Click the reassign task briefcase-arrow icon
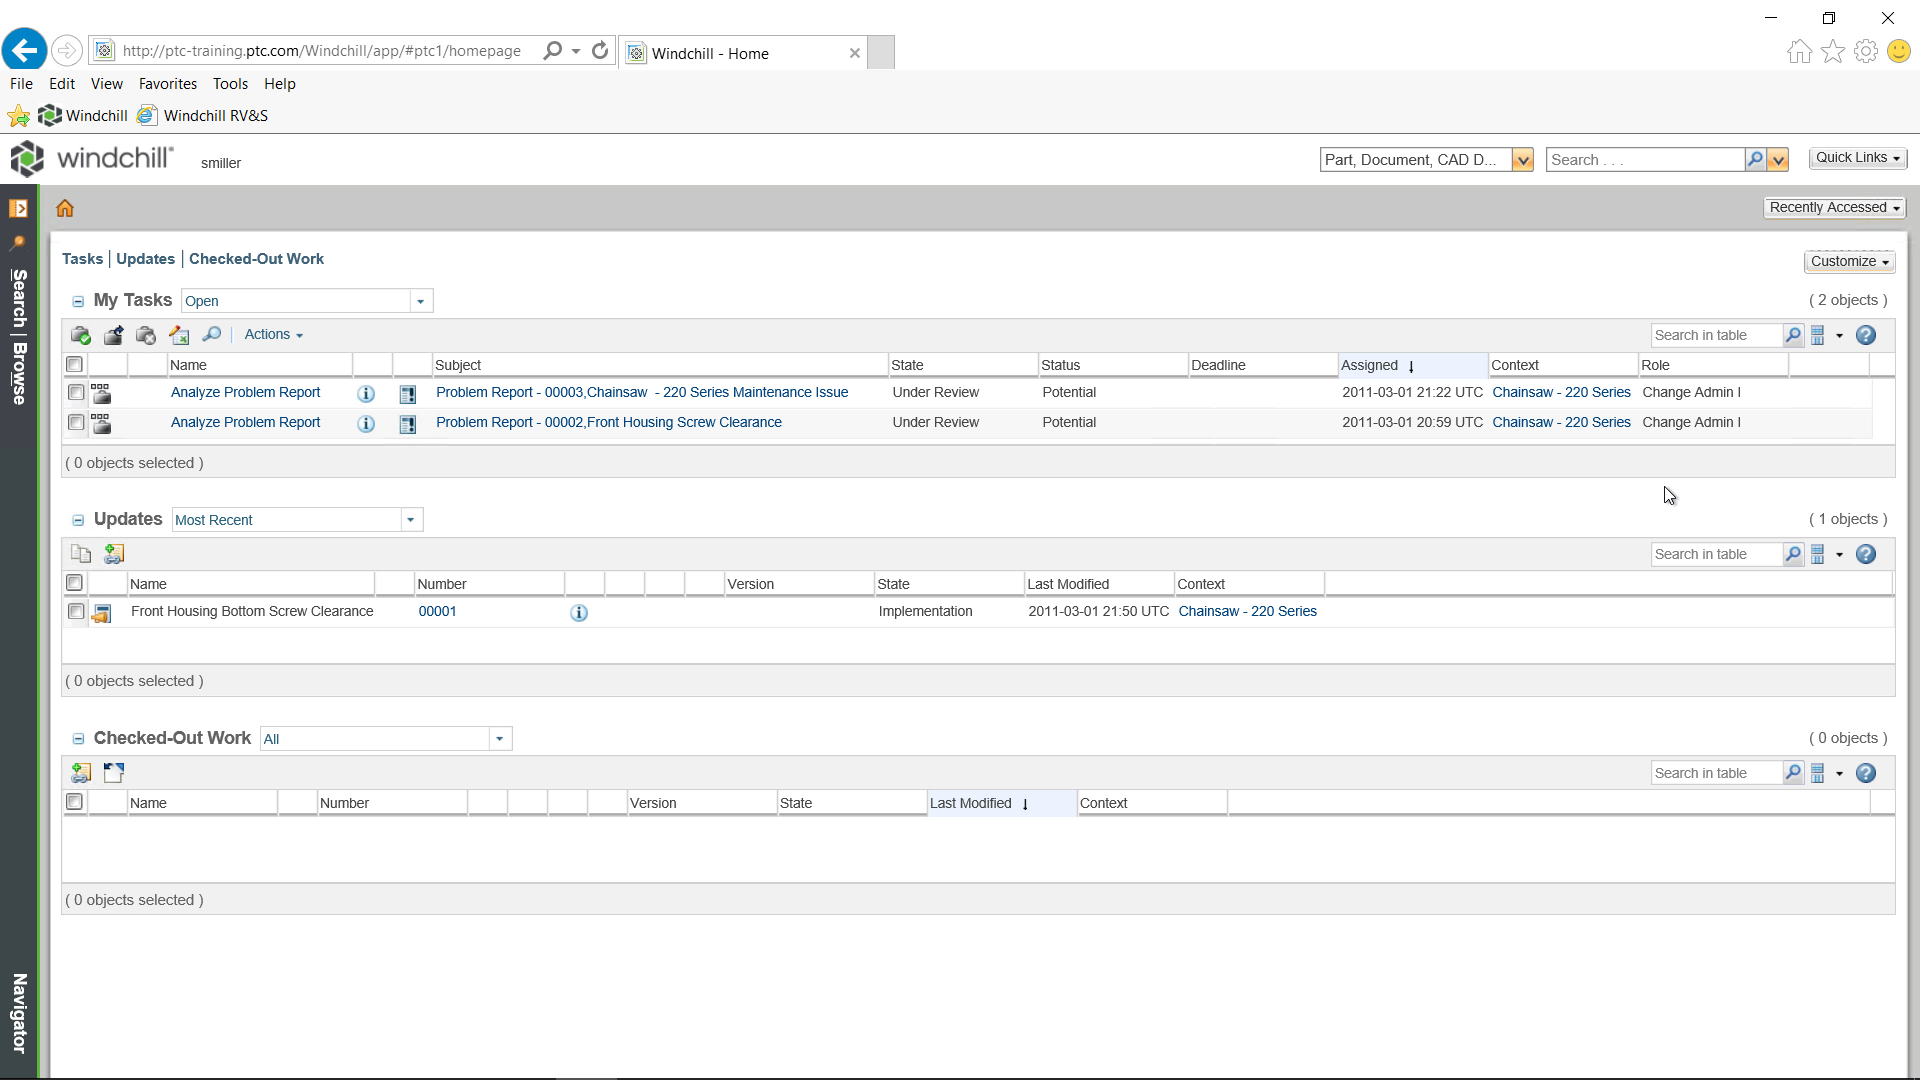This screenshot has width=1920, height=1080. (114, 335)
